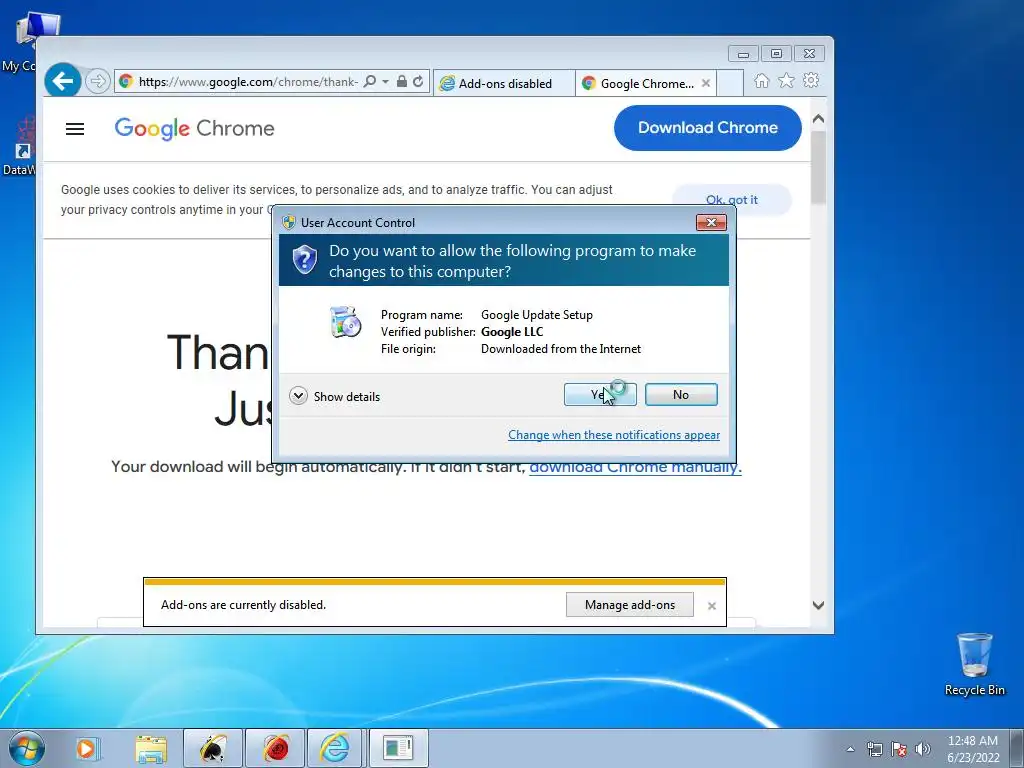Click the Manage add-ons button
The image size is (1024, 768).
point(630,605)
